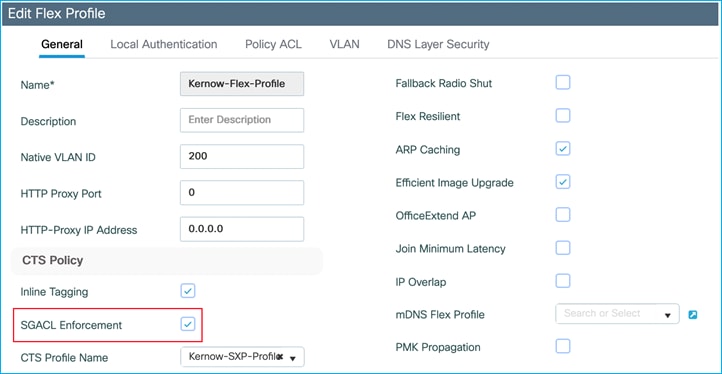This screenshot has height=374, width=722.
Task: Click HTTP-Proxy IP Address field
Action: click(x=242, y=229)
